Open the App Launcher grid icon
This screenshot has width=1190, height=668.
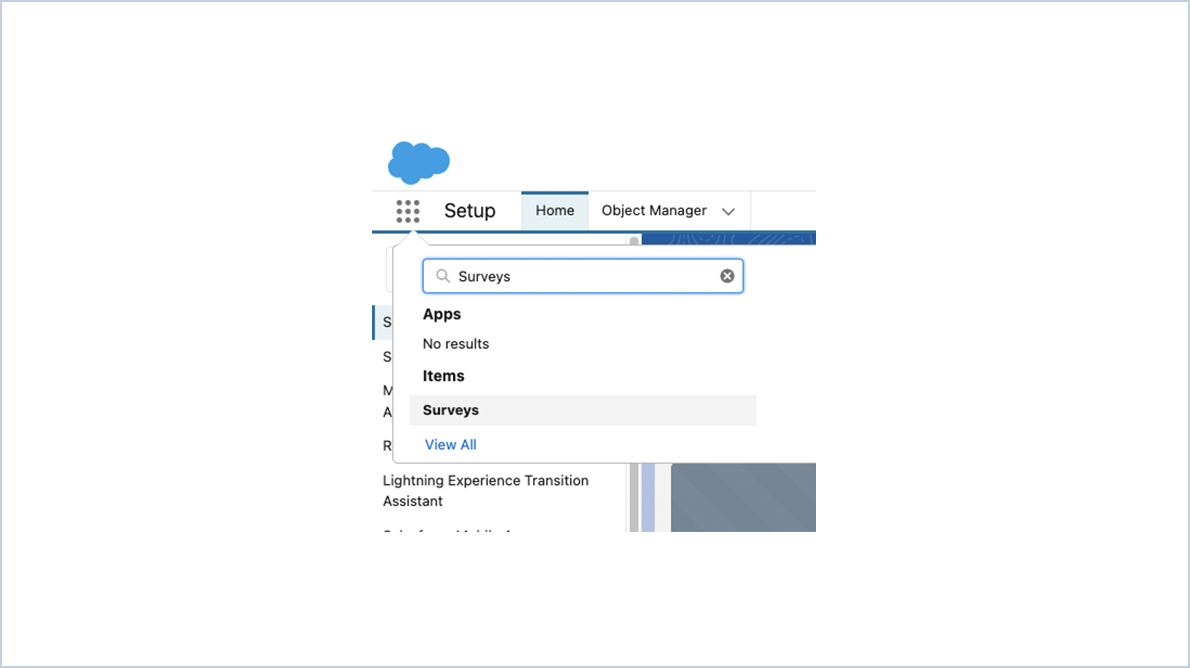pyautogui.click(x=407, y=211)
